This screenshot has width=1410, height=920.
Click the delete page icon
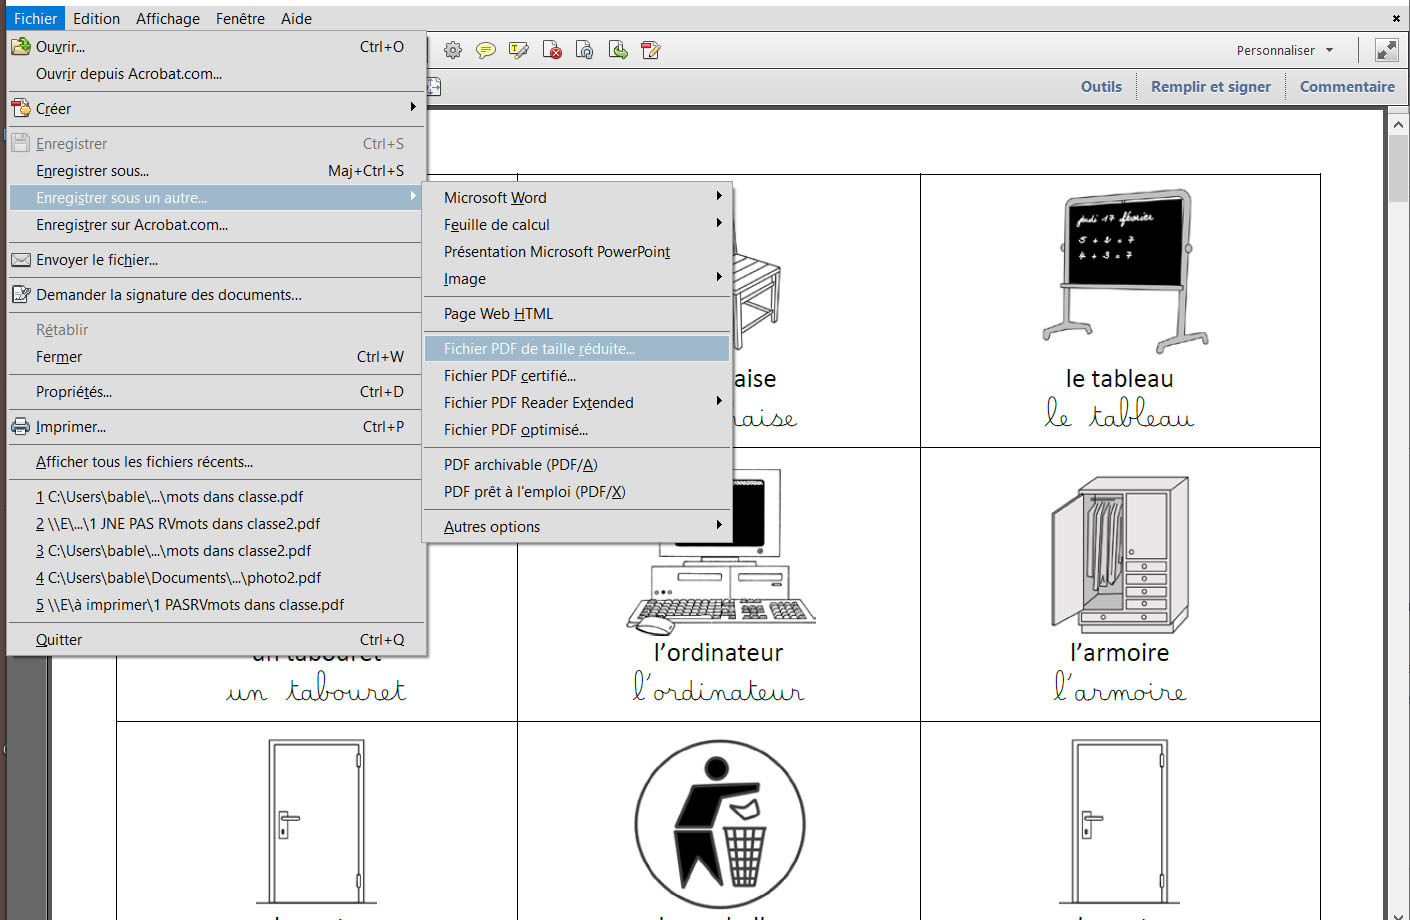[552, 50]
